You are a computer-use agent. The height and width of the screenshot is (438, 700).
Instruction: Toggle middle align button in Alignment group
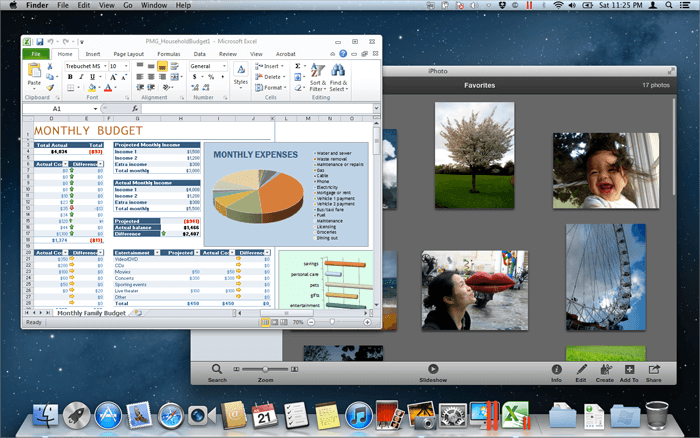pyautogui.click(x=150, y=66)
